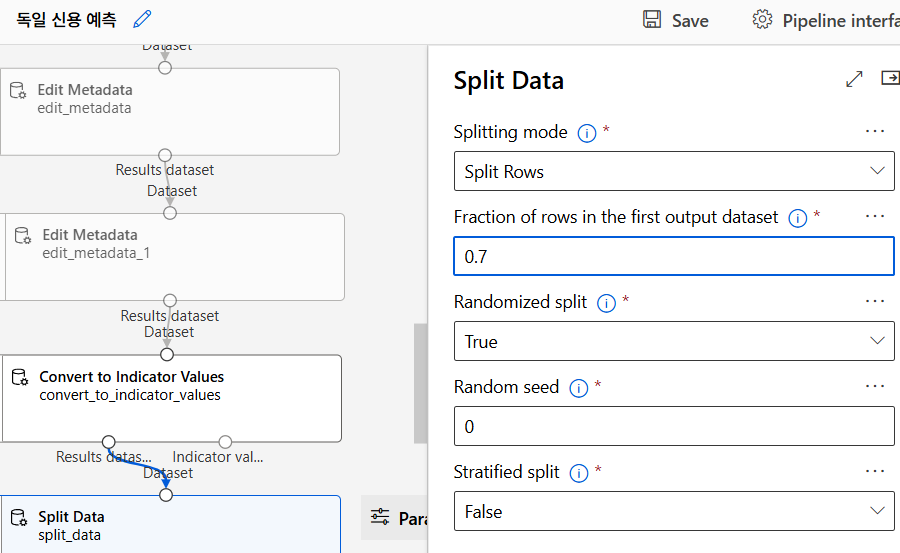Click the Split Data node on canvas
This screenshot has height=553, width=900.
pos(170,524)
